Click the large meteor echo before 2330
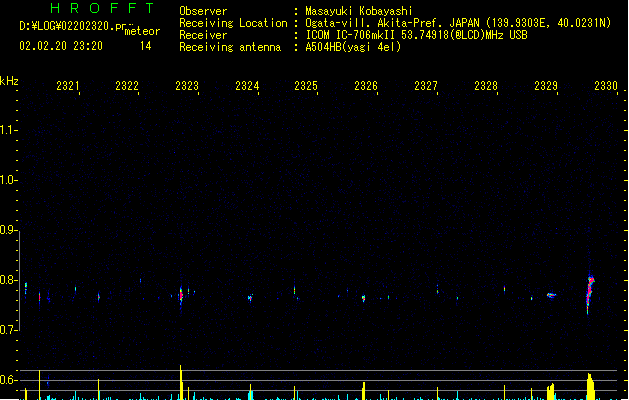This screenshot has height=400, width=629. coord(590,293)
